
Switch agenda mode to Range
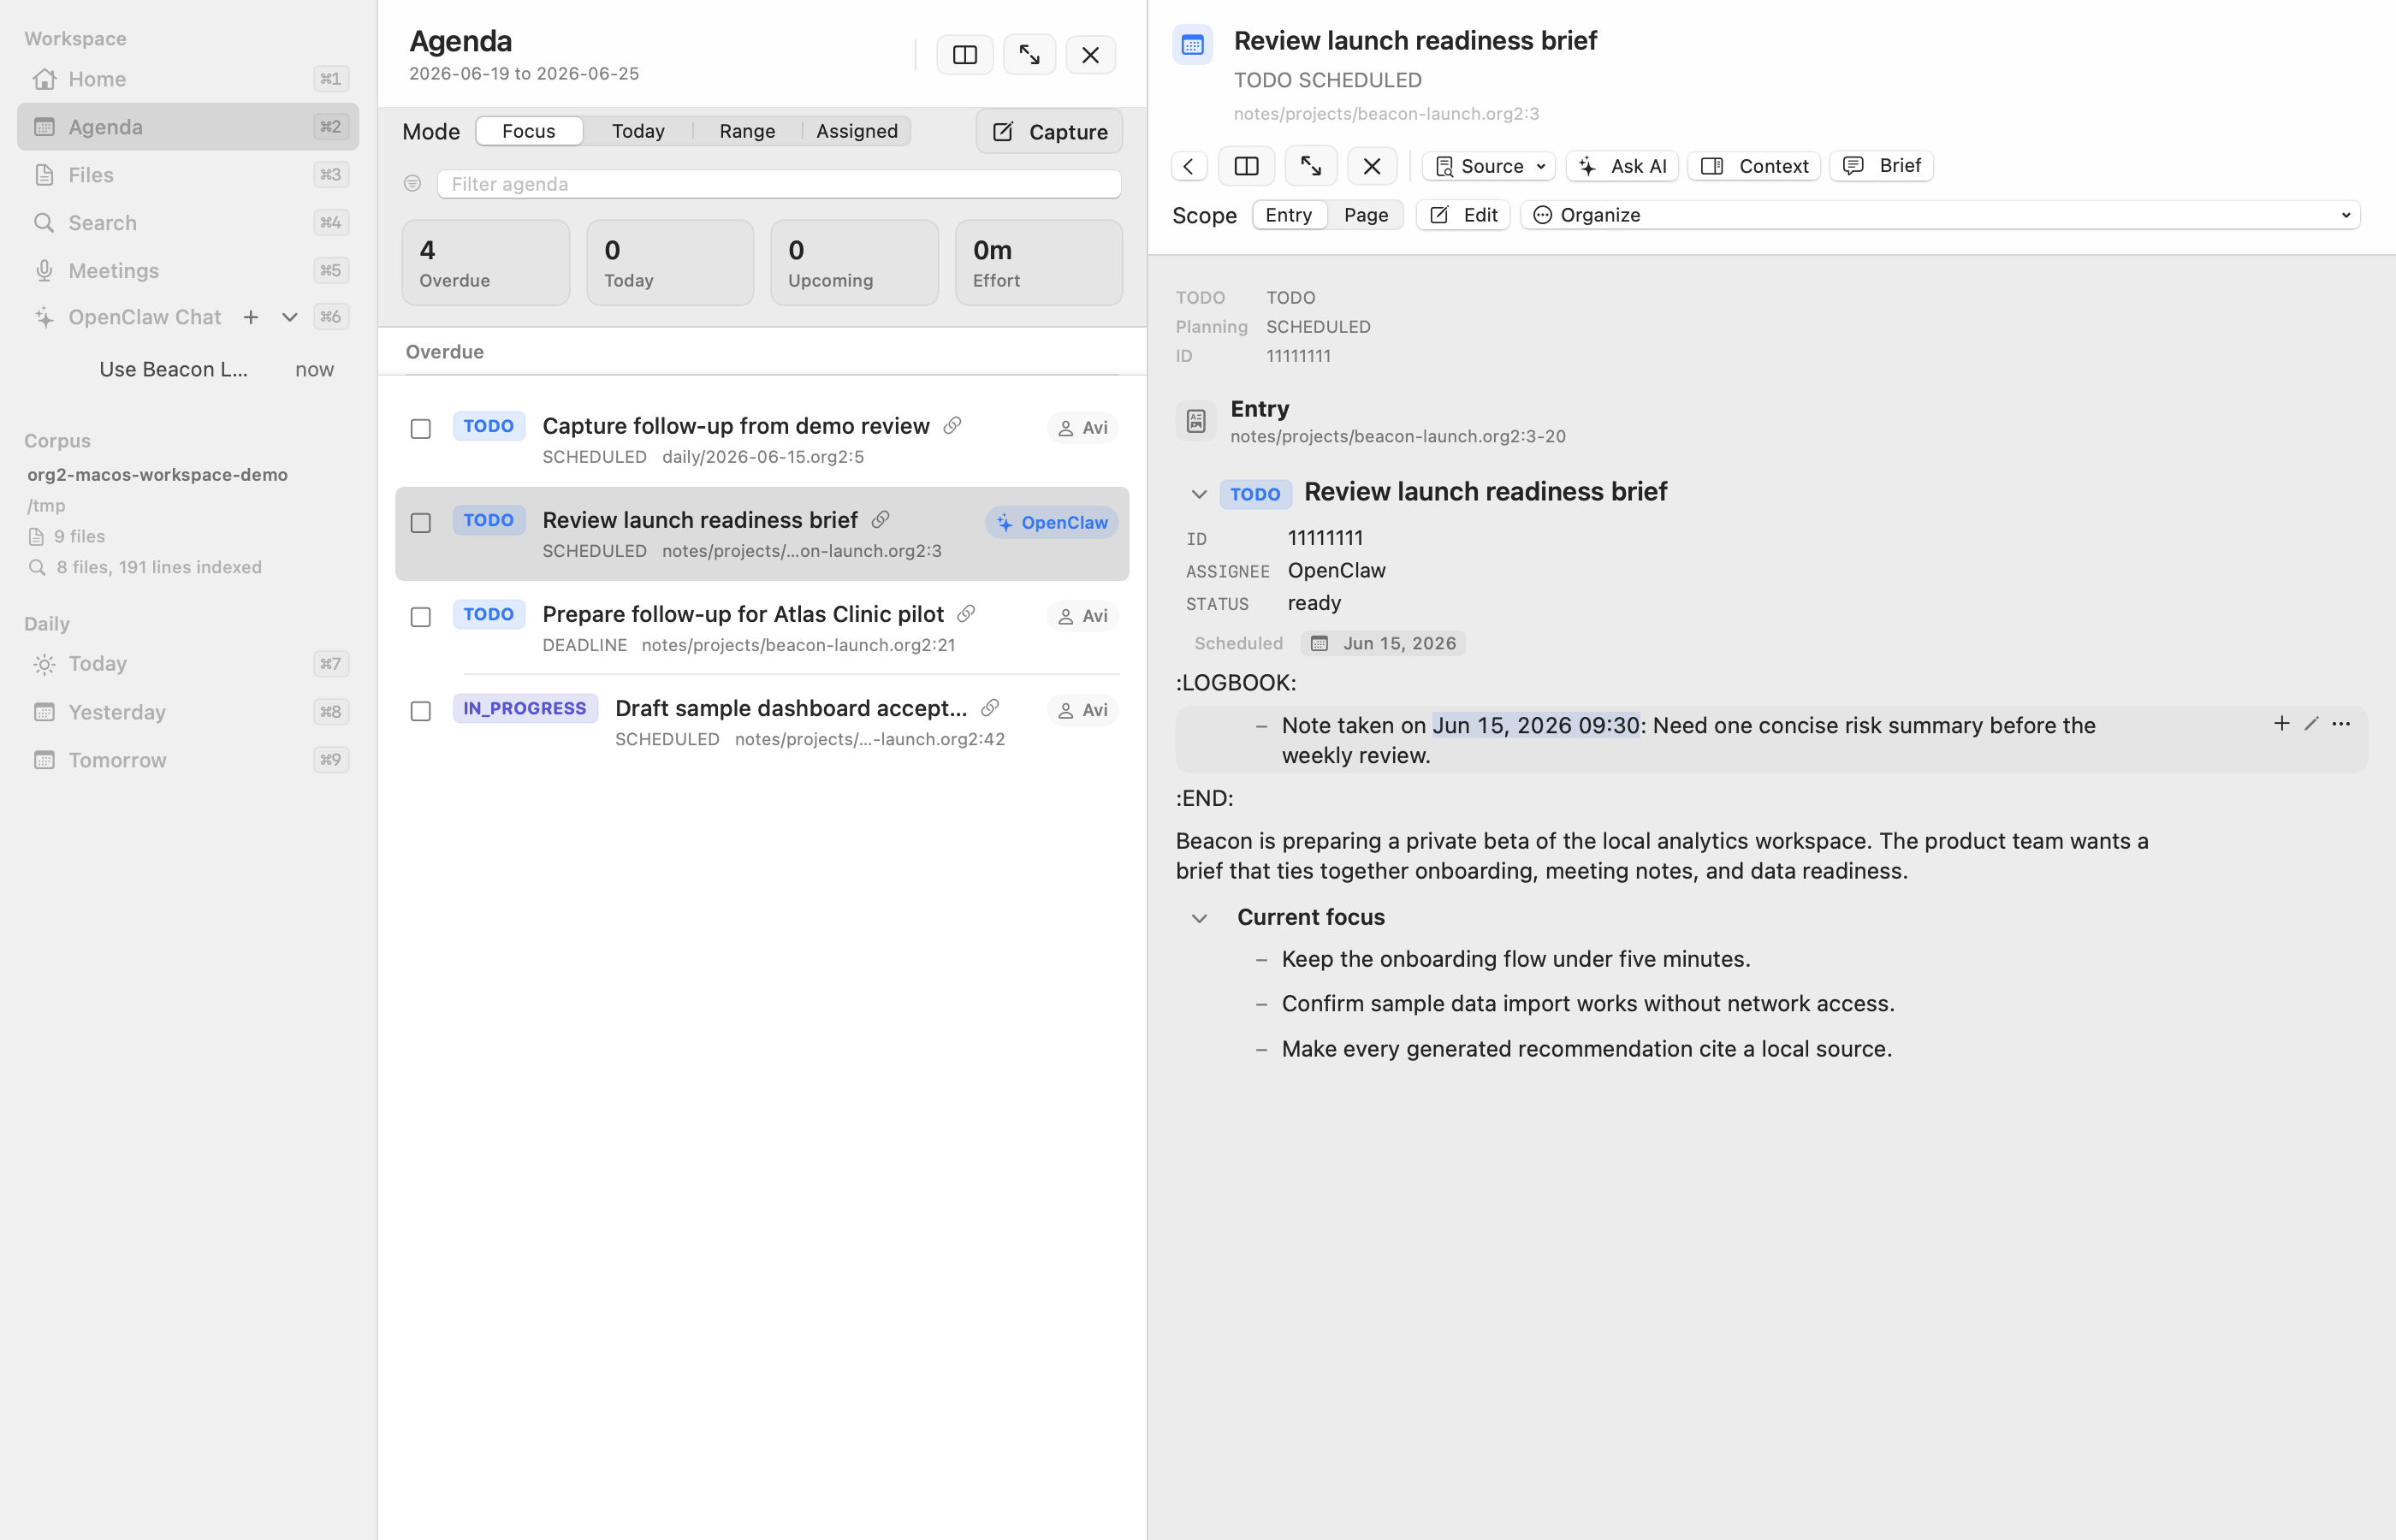747,131
